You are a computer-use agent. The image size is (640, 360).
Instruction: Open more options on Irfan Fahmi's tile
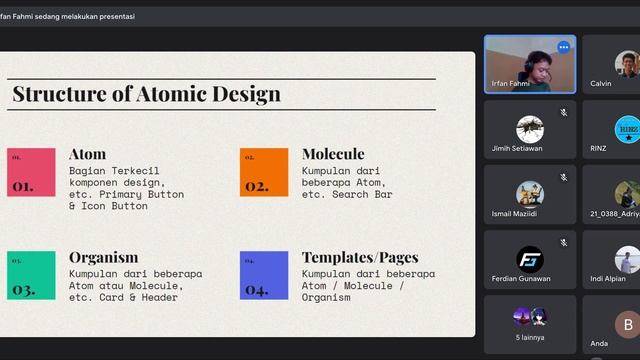564,47
